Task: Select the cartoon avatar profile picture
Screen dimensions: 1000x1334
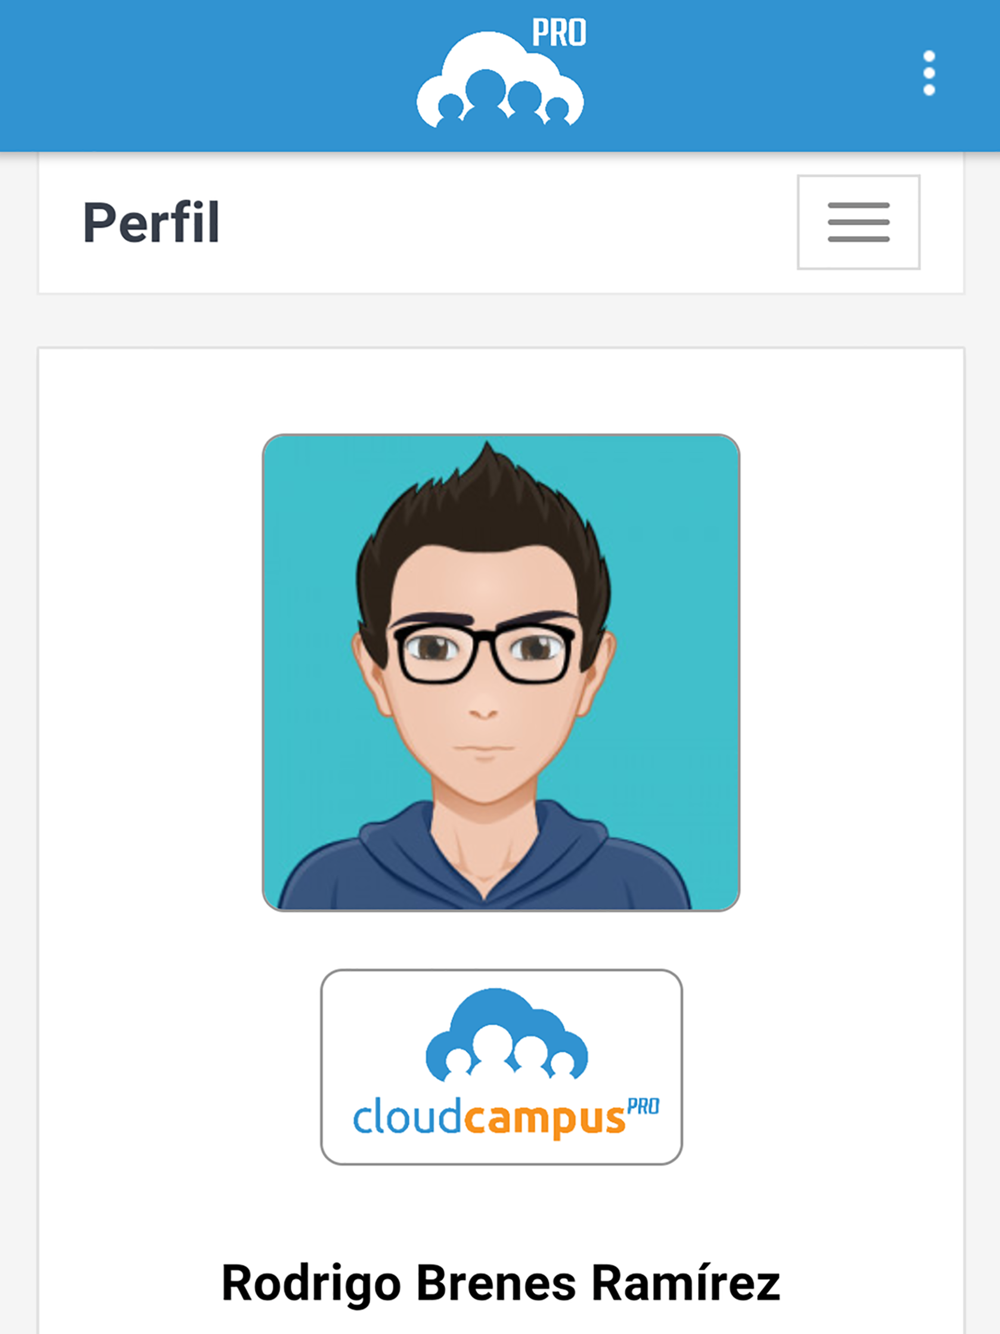Action: click(x=501, y=672)
